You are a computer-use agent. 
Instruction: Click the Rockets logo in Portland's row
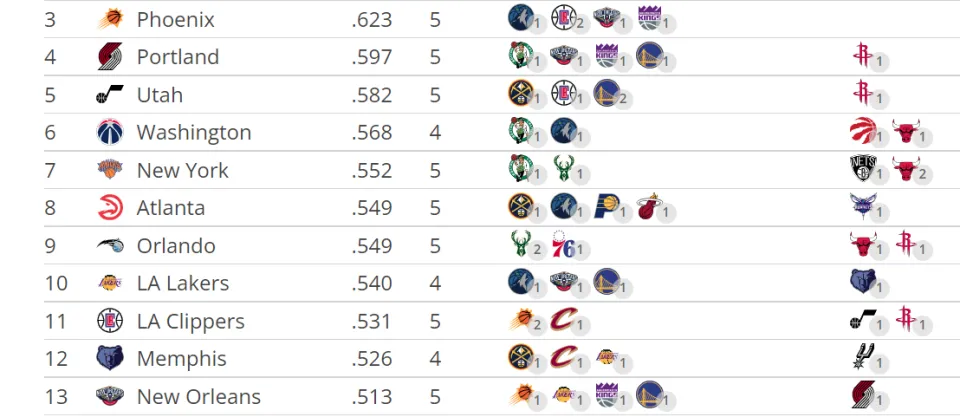(x=862, y=54)
